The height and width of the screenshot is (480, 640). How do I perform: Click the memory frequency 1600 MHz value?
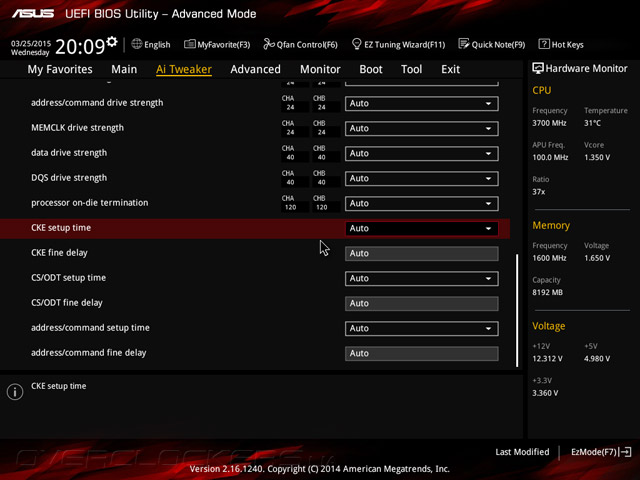click(549, 258)
